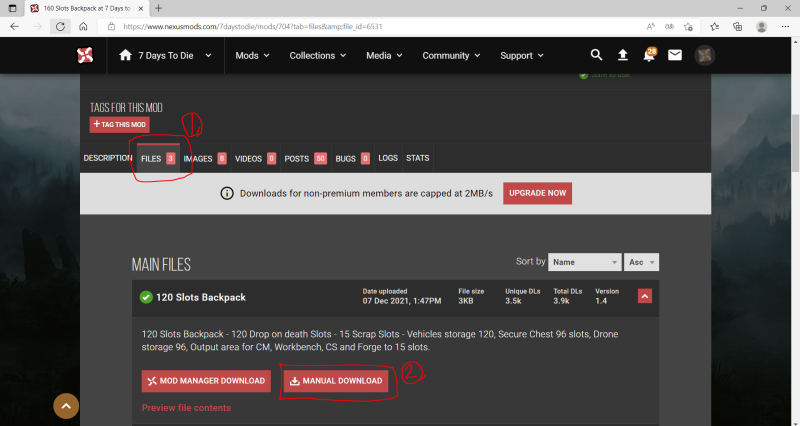The width and height of the screenshot is (800, 426).
Task: Open browser Settings and more menu
Action: pyautogui.click(x=785, y=27)
